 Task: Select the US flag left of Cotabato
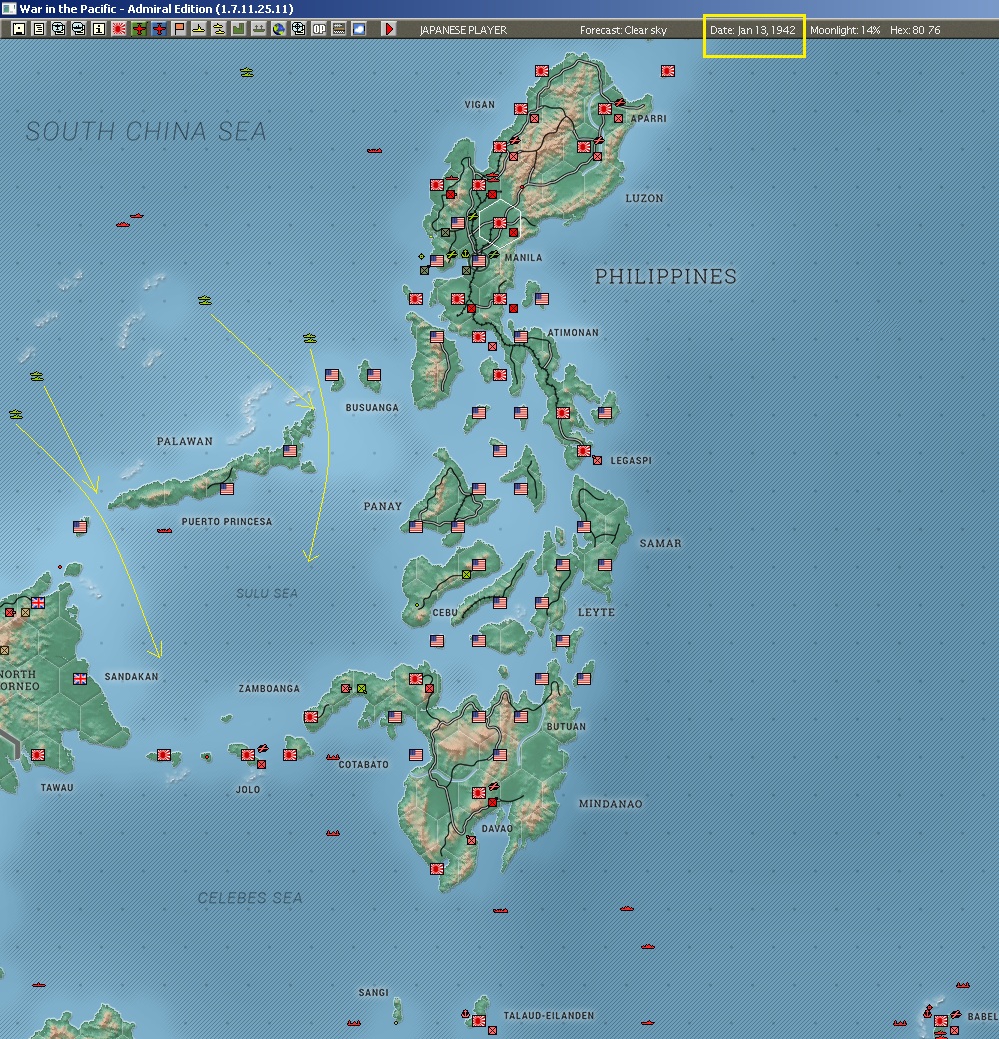click(x=416, y=755)
